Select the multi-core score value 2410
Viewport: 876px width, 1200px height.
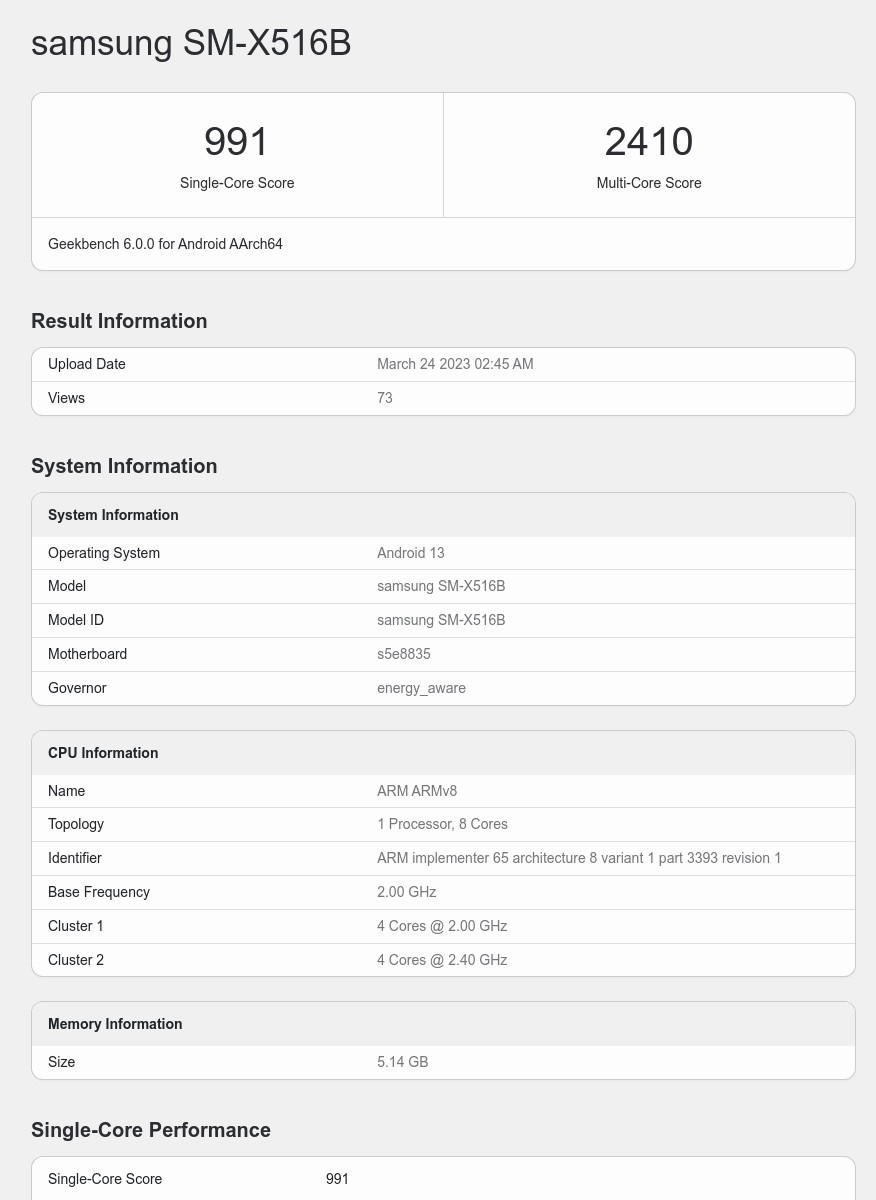click(x=648, y=142)
